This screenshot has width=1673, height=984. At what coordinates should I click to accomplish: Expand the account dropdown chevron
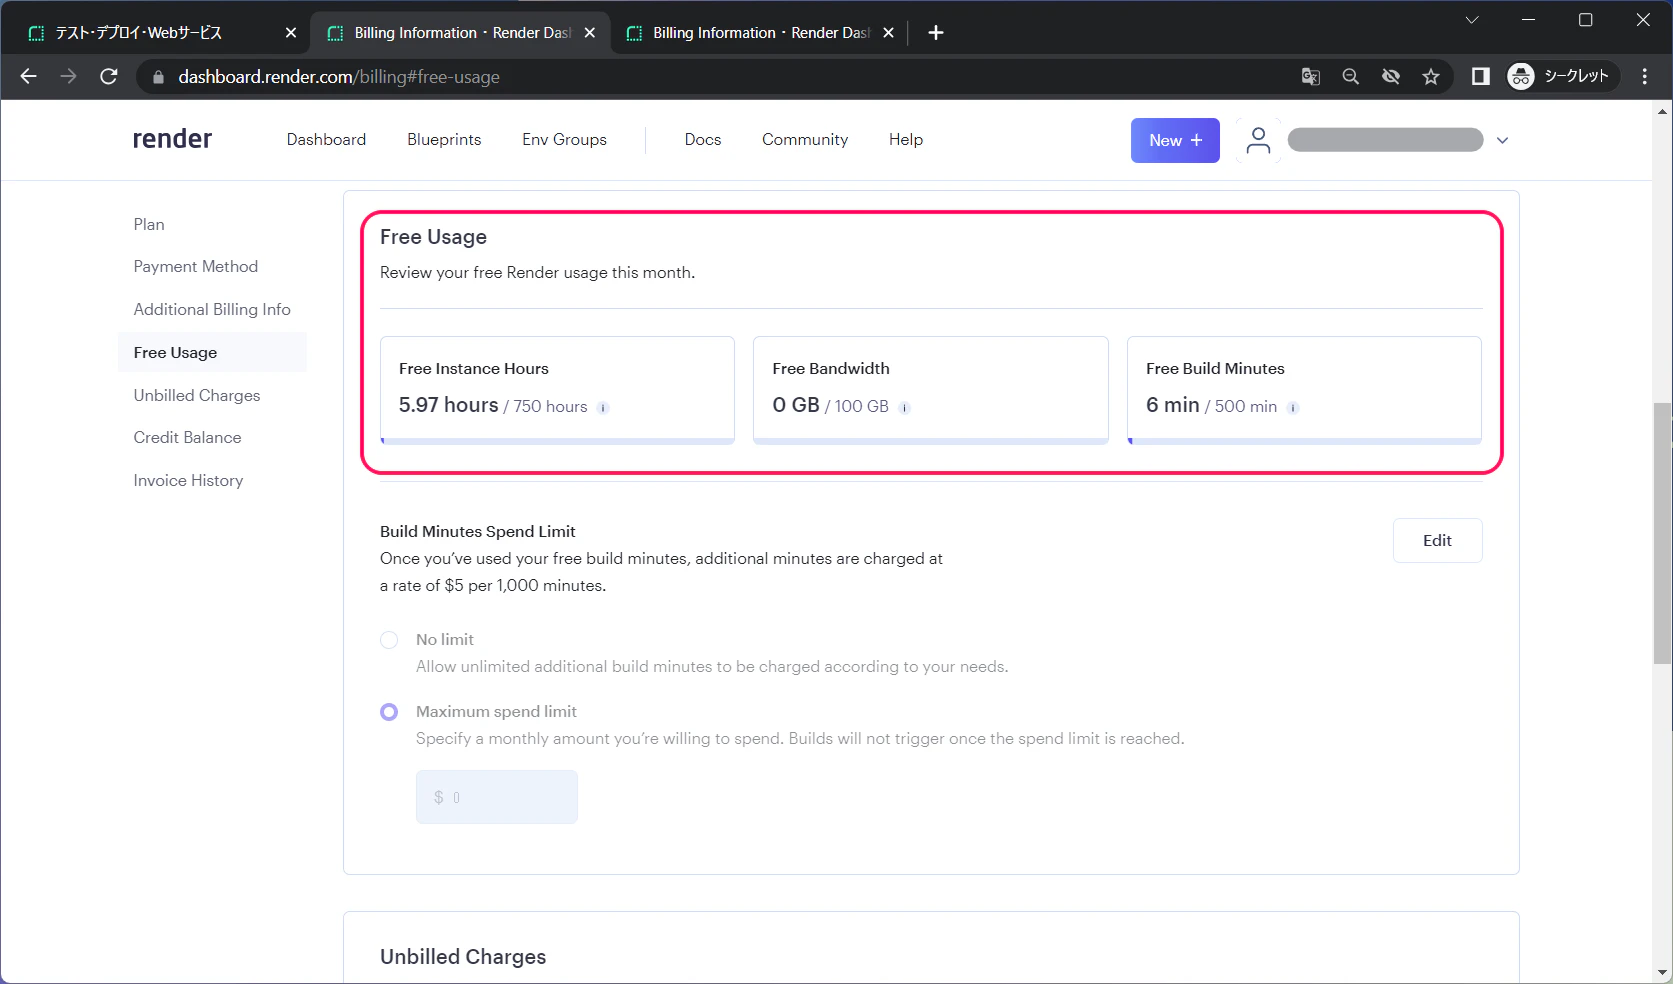click(x=1502, y=141)
